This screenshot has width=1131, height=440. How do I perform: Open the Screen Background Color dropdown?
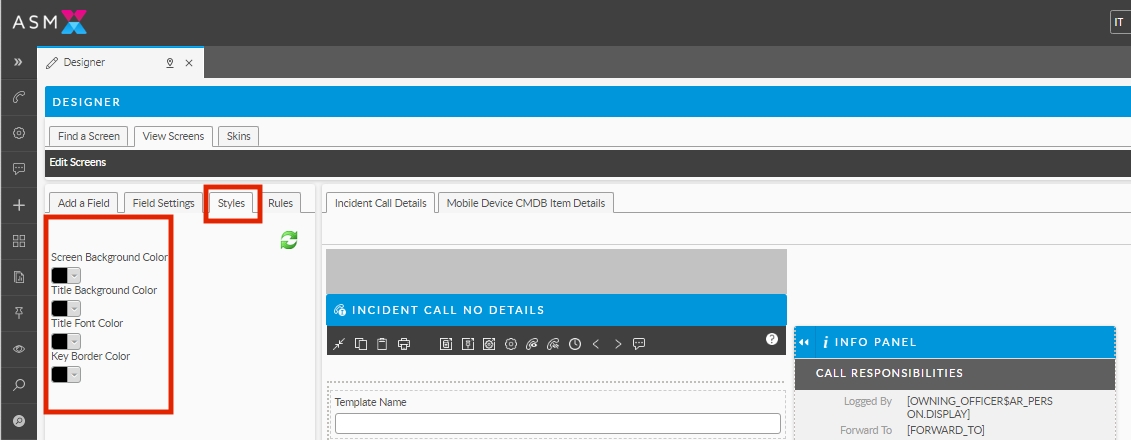click(74, 275)
